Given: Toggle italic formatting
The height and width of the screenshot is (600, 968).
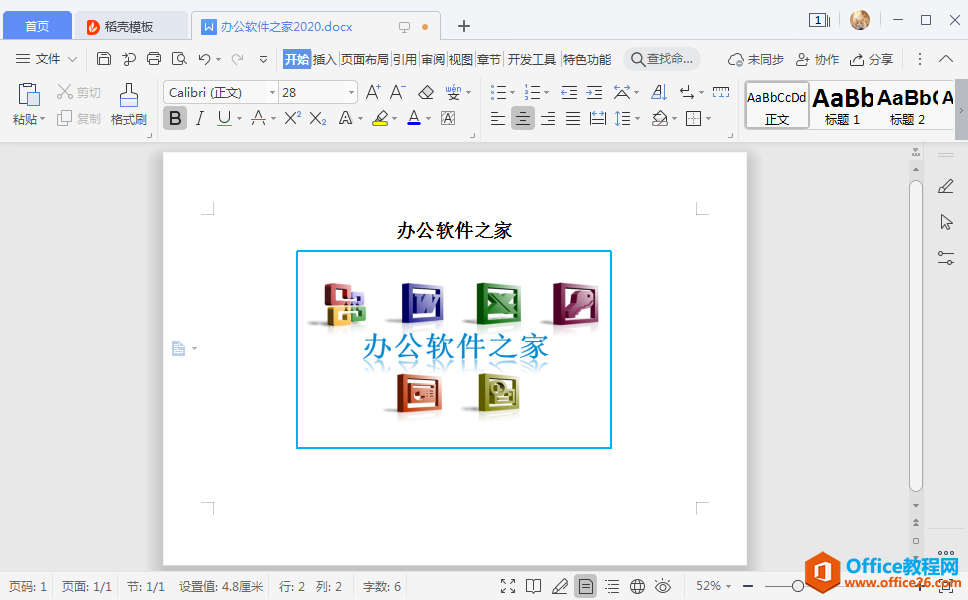Looking at the screenshot, I should 199,119.
